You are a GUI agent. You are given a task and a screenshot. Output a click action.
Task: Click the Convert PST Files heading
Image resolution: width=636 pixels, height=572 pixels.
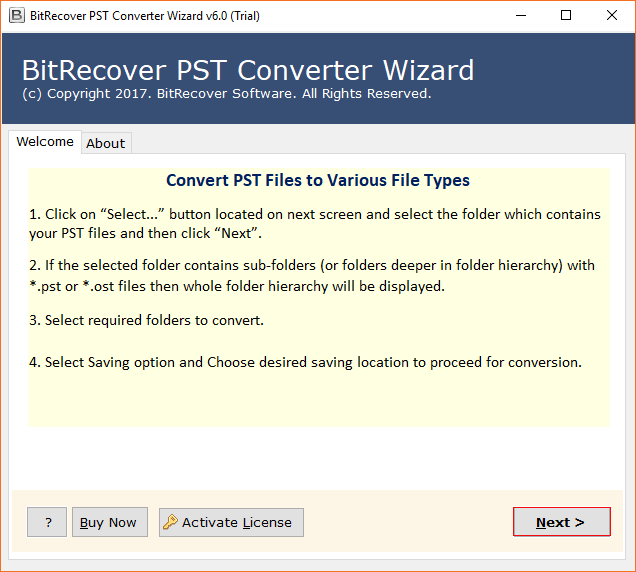tap(318, 181)
